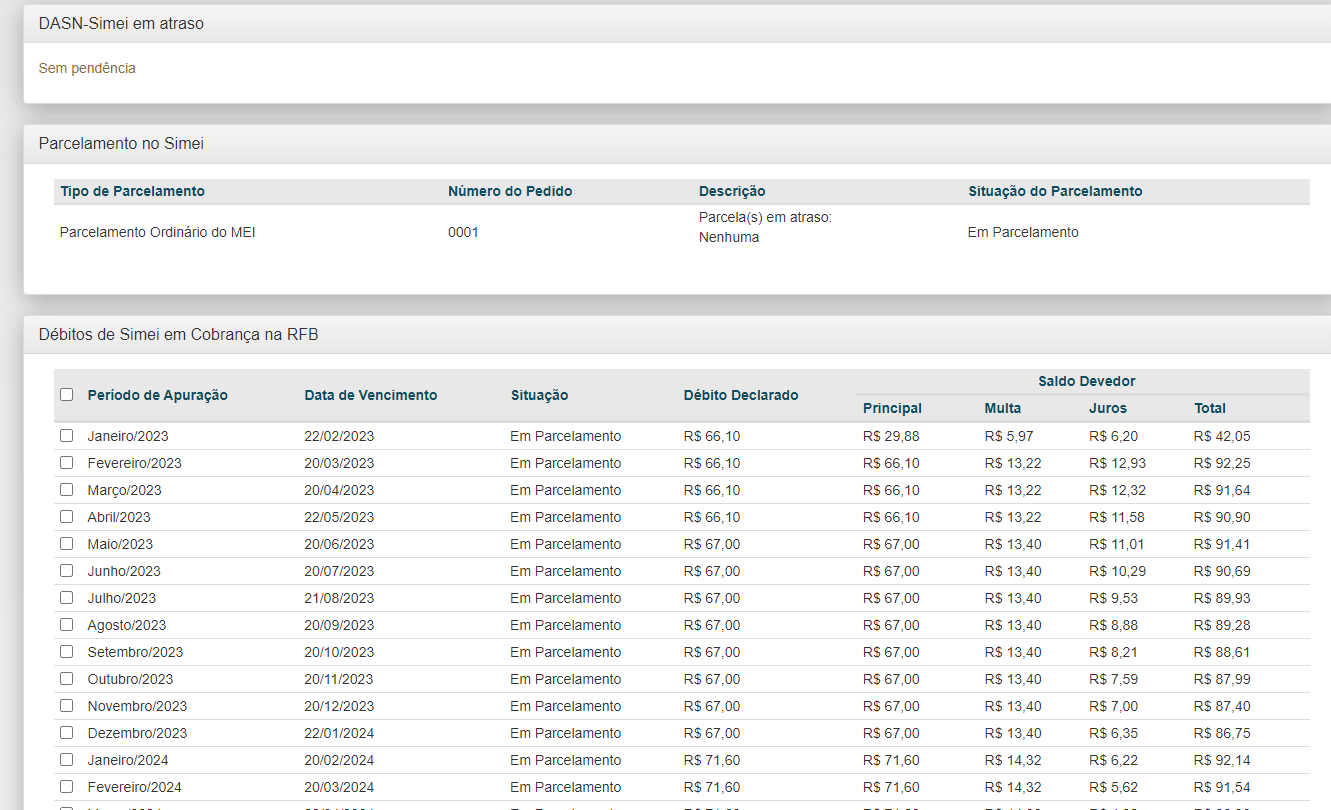Select the Fevereiro/2023 row checkbox

tap(66, 463)
